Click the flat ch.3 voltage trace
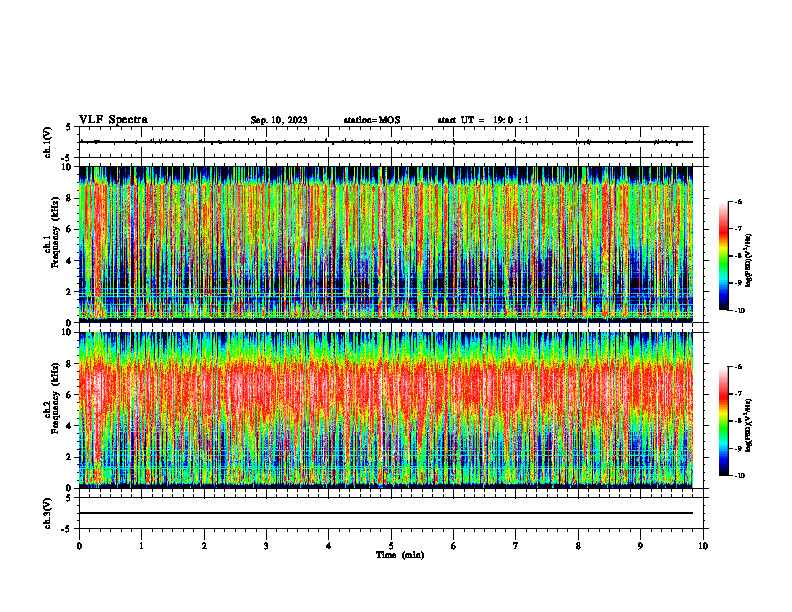The width and height of the screenshot is (792, 612). click(x=386, y=513)
